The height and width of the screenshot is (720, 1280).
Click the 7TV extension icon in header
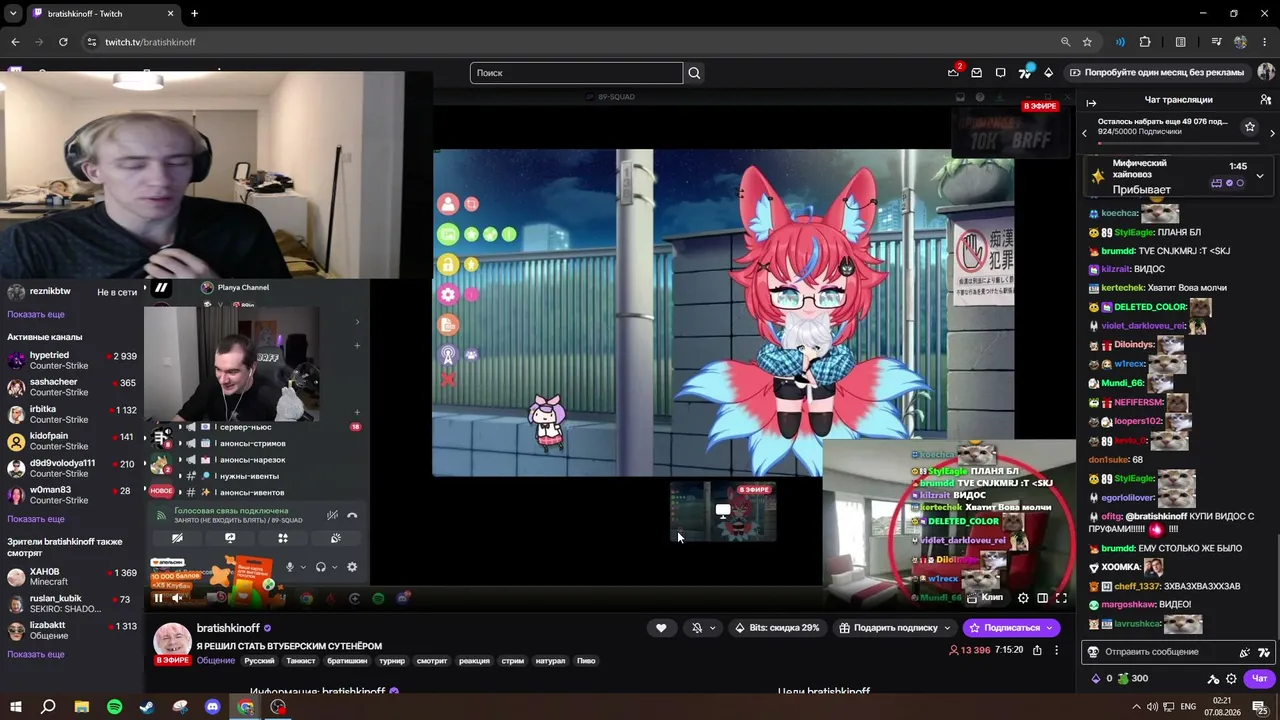[1025, 72]
